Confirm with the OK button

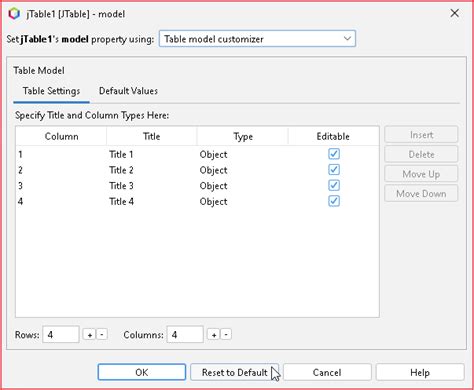pyautogui.click(x=142, y=372)
